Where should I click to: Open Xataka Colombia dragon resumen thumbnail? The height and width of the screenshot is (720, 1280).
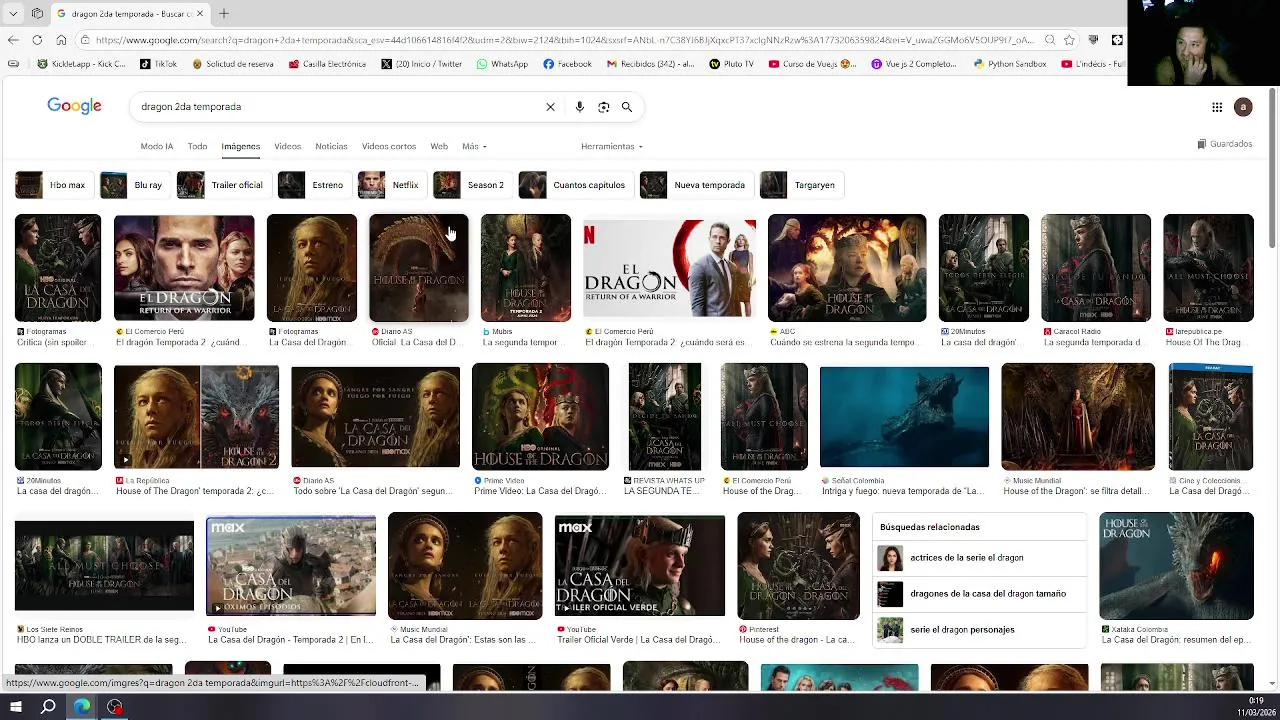[1176, 566]
